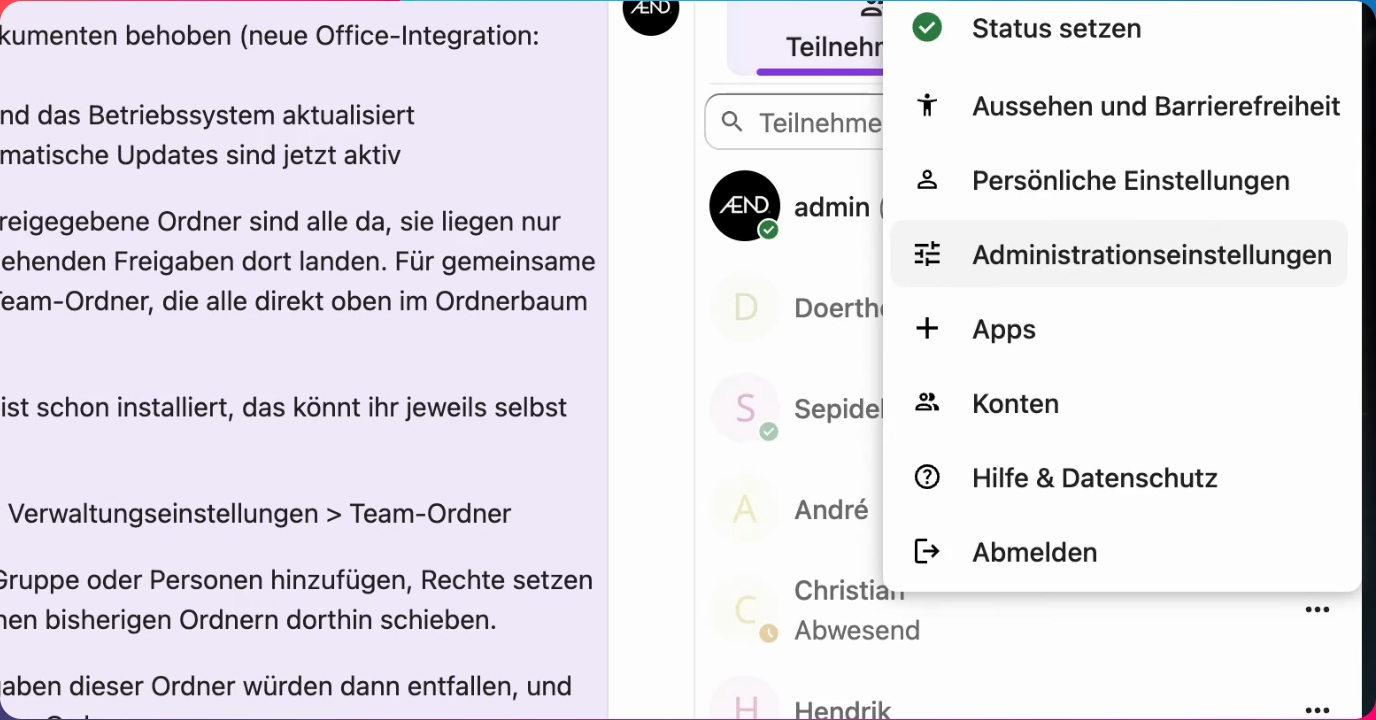
Task: Click Sepideh's avatar with letter S
Action: (x=745, y=408)
